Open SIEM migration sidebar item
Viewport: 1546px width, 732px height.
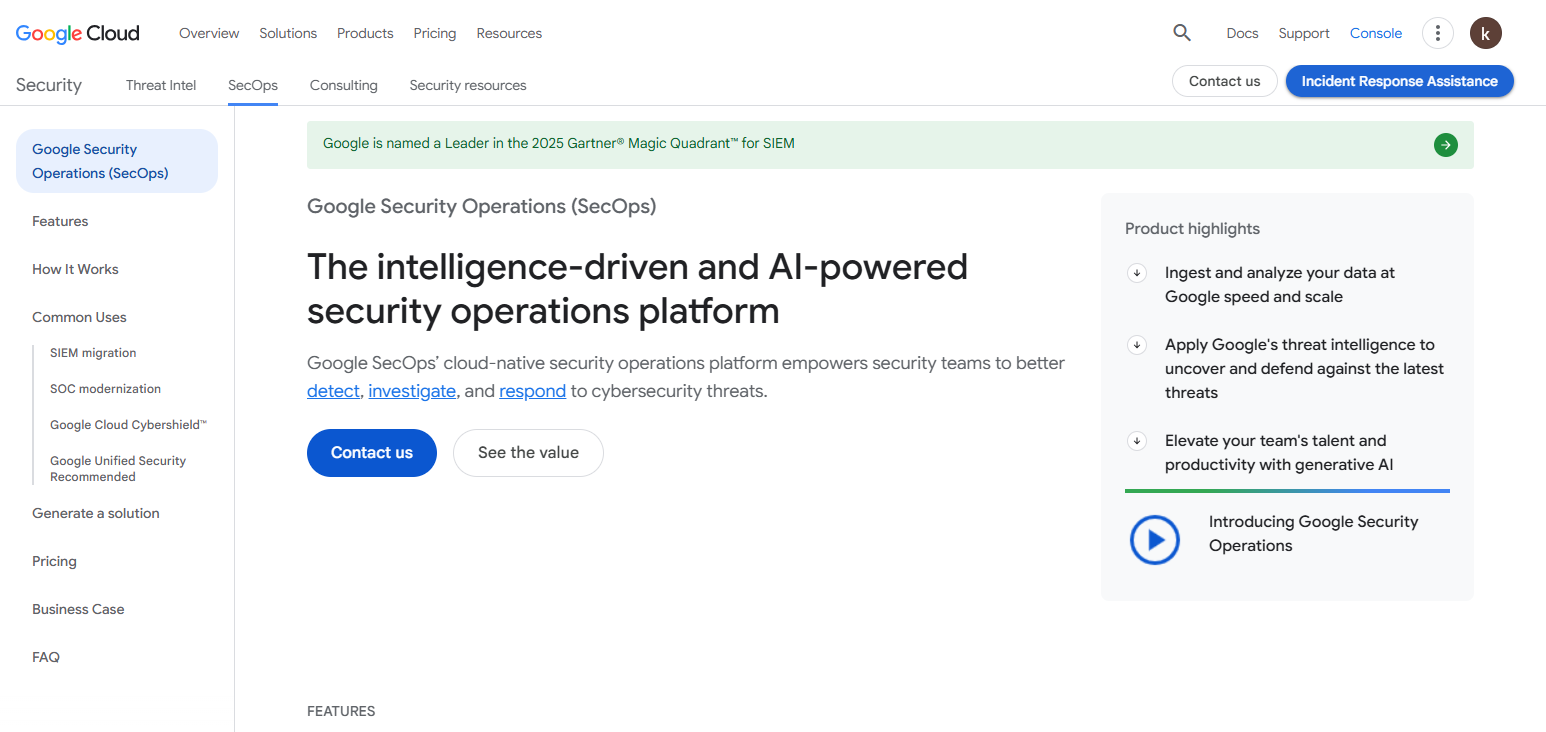pyautogui.click(x=93, y=353)
